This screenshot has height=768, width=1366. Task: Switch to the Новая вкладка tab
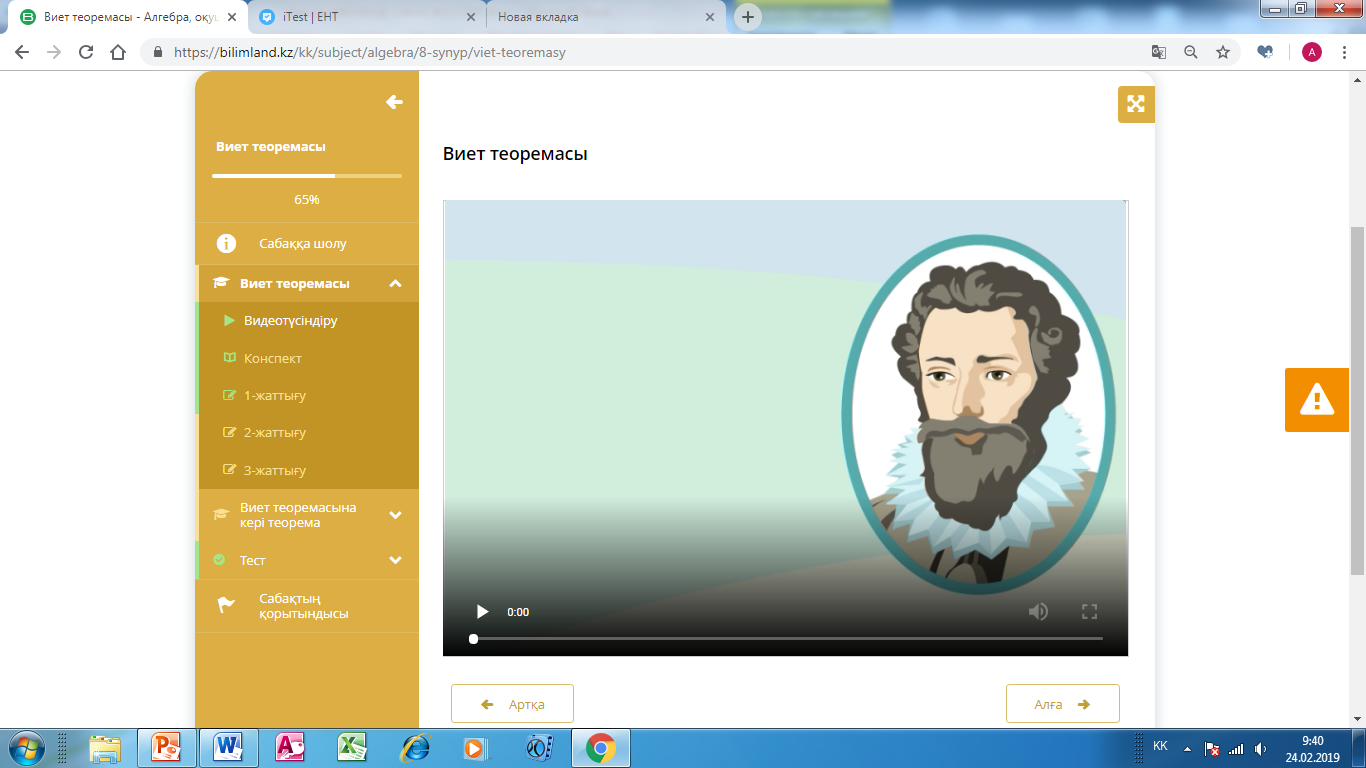click(x=606, y=17)
